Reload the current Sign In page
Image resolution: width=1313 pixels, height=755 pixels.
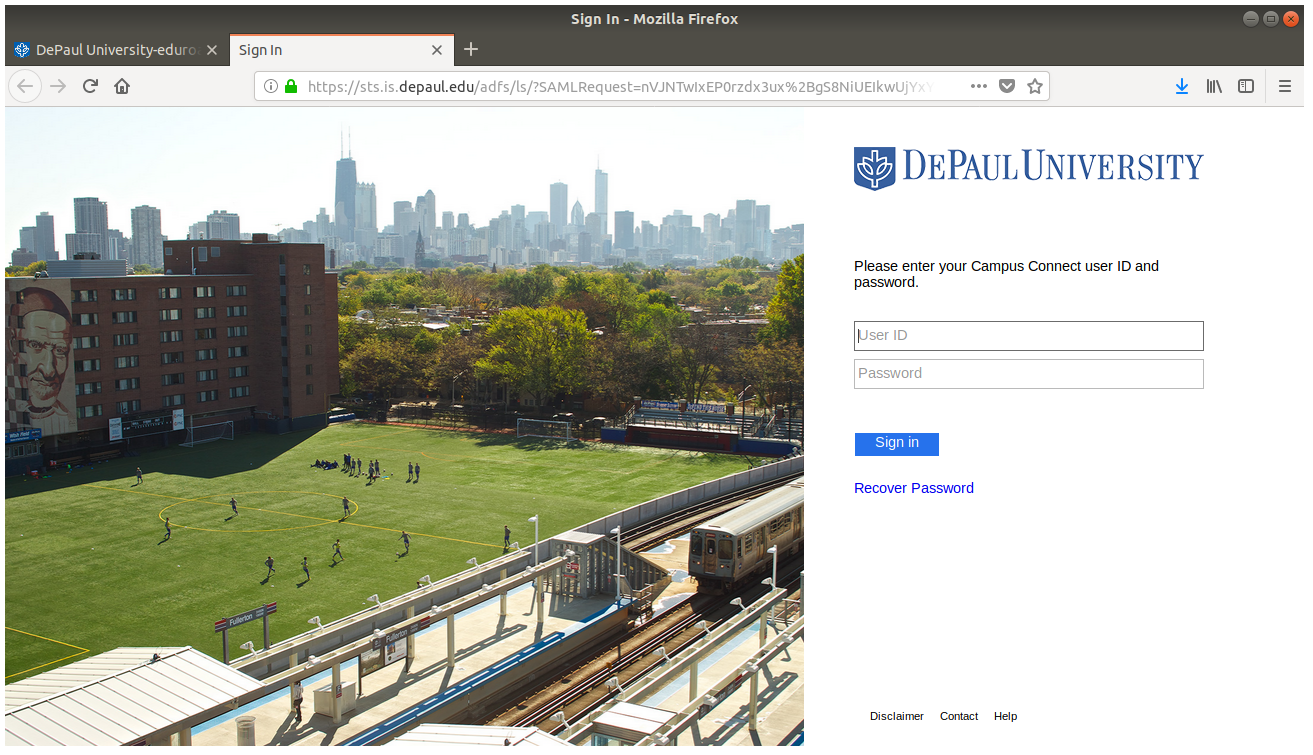(x=90, y=87)
